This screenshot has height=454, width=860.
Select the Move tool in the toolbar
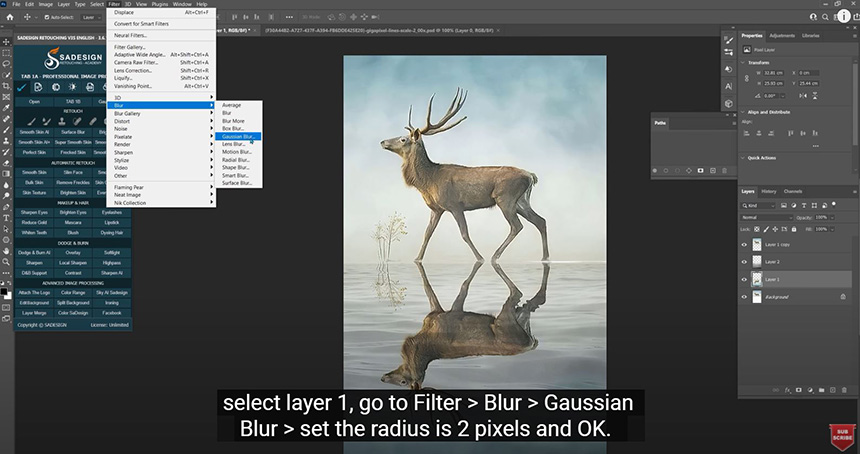6,41
